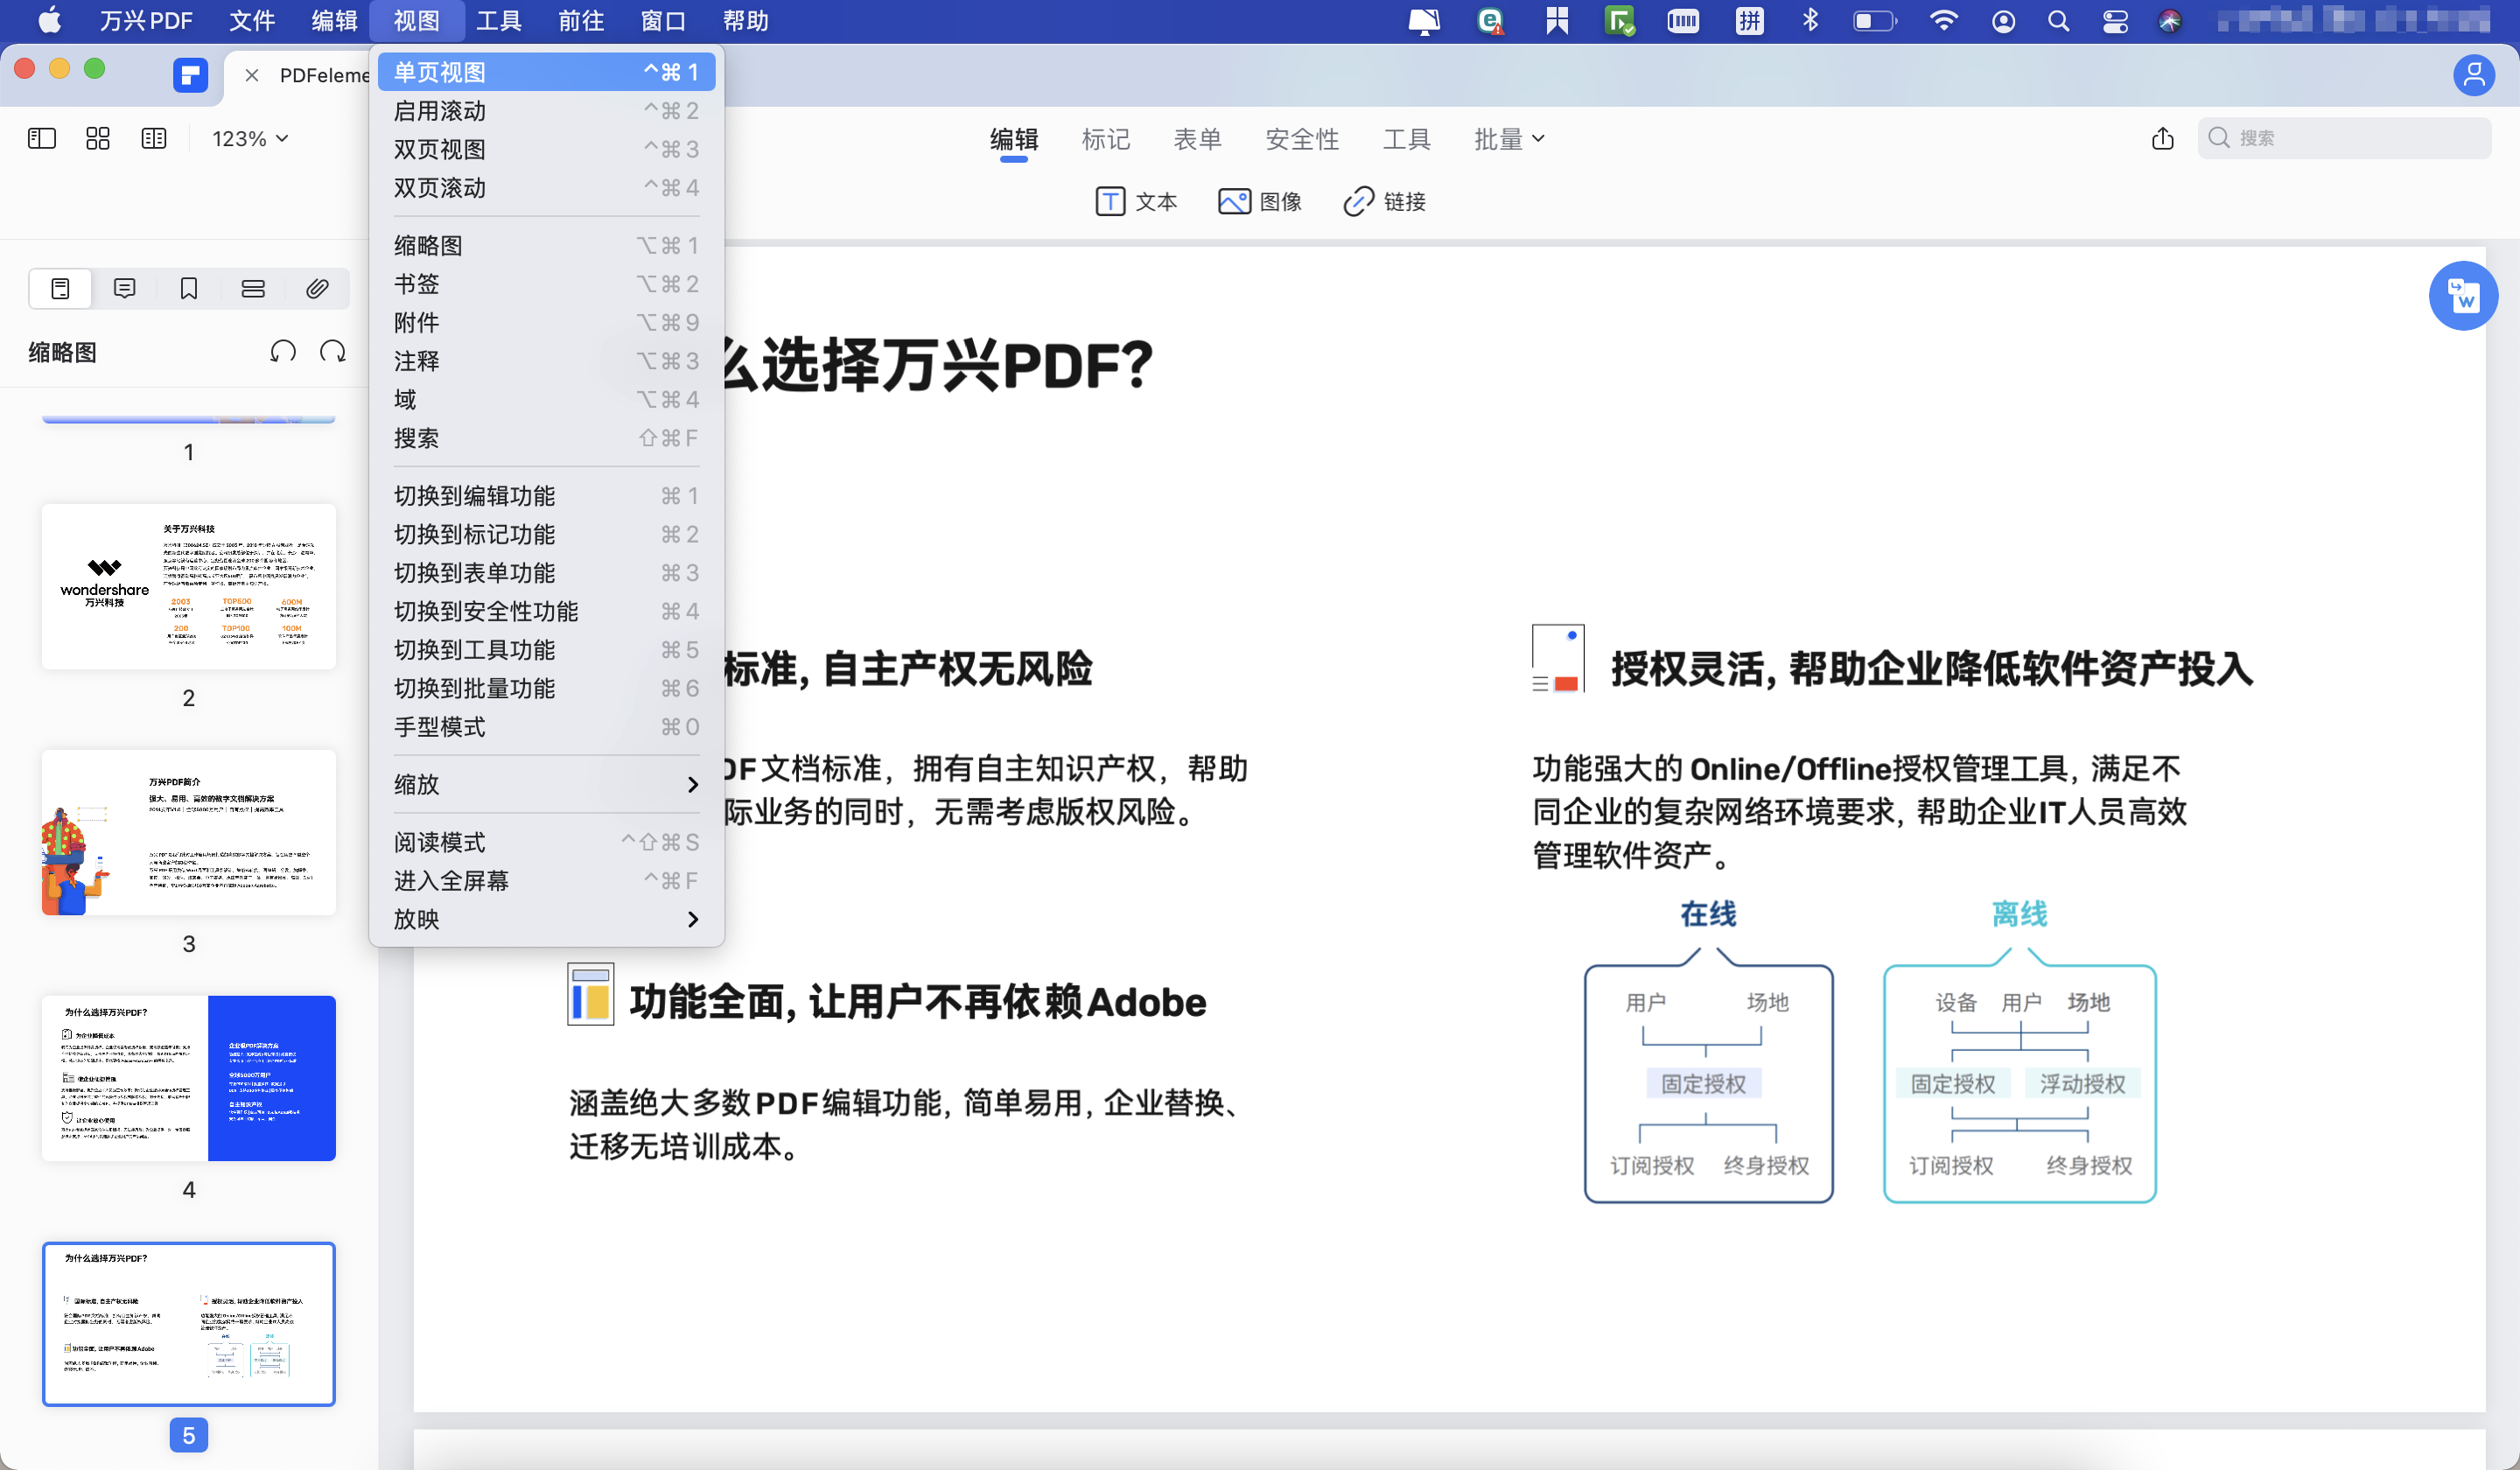The width and height of the screenshot is (2520, 1470).
Task: Expand the 缩放 zoom submenu
Action: point(545,784)
